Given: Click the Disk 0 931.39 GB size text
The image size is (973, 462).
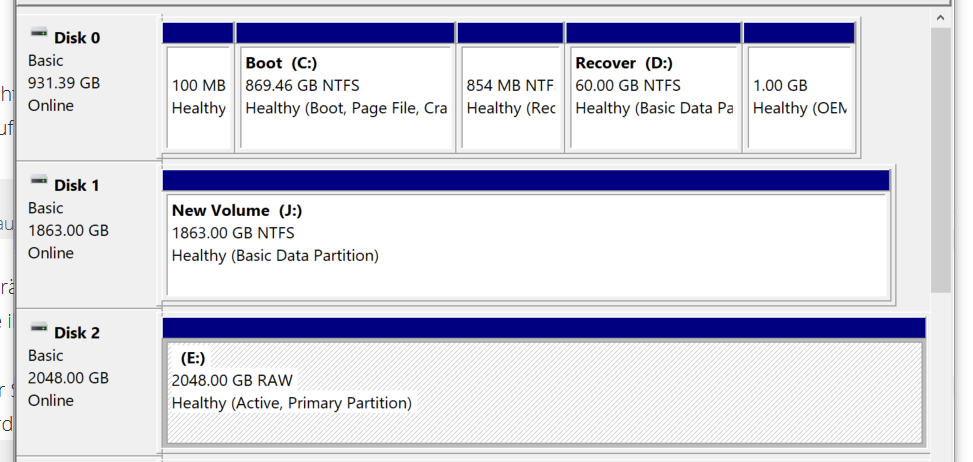Looking at the screenshot, I should 64,83.
